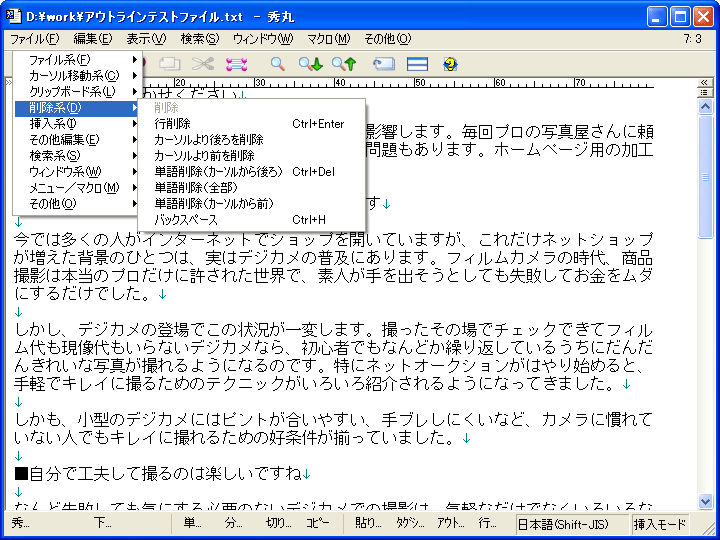Click the vertical scrollbar thumb
720x540 pixels.
click(x=705, y=177)
